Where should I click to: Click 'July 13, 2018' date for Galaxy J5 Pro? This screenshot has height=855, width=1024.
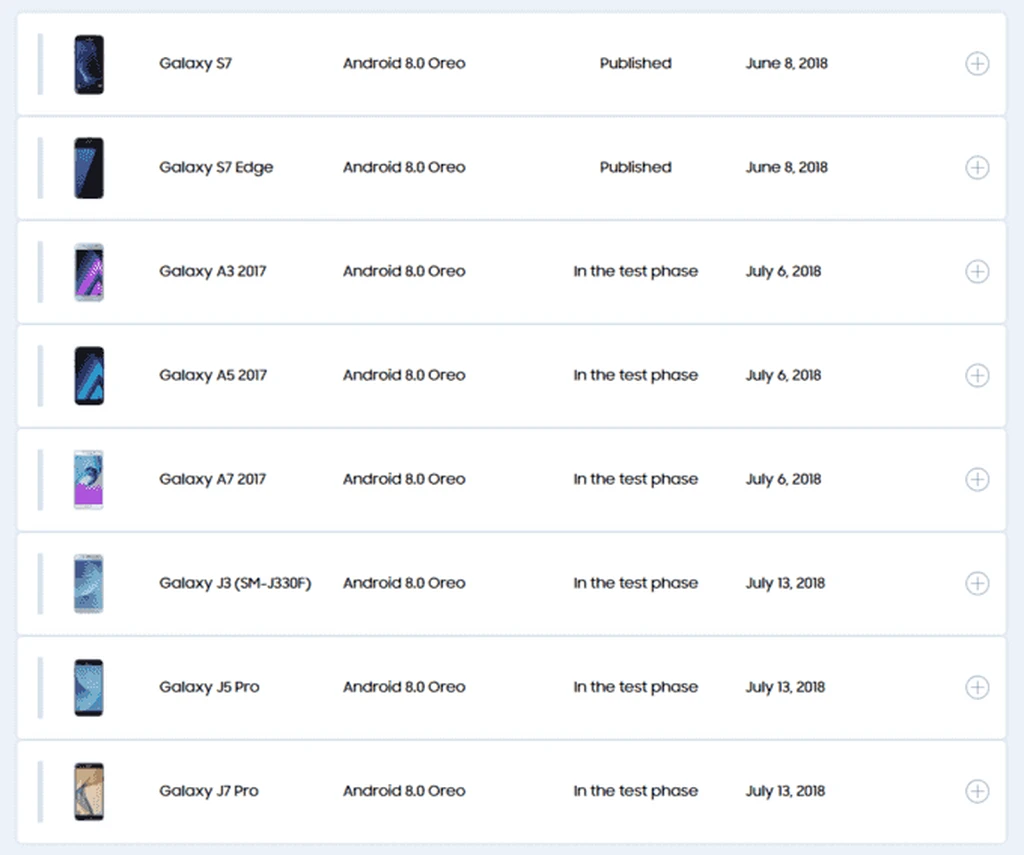pyautogui.click(x=786, y=686)
